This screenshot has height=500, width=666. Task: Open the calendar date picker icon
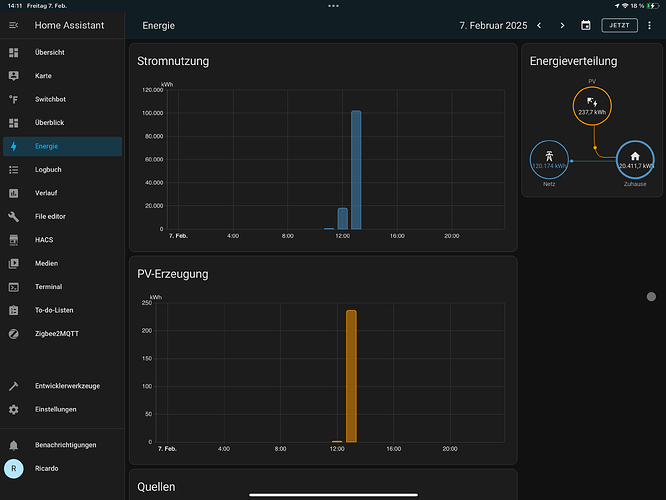pyautogui.click(x=586, y=25)
